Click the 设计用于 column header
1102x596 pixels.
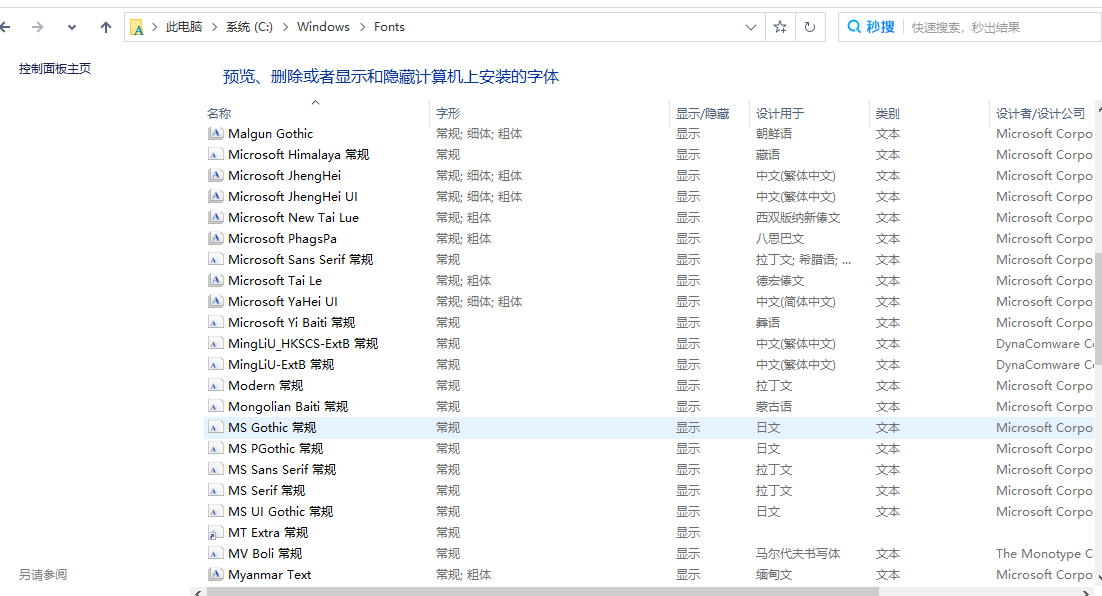click(780, 114)
